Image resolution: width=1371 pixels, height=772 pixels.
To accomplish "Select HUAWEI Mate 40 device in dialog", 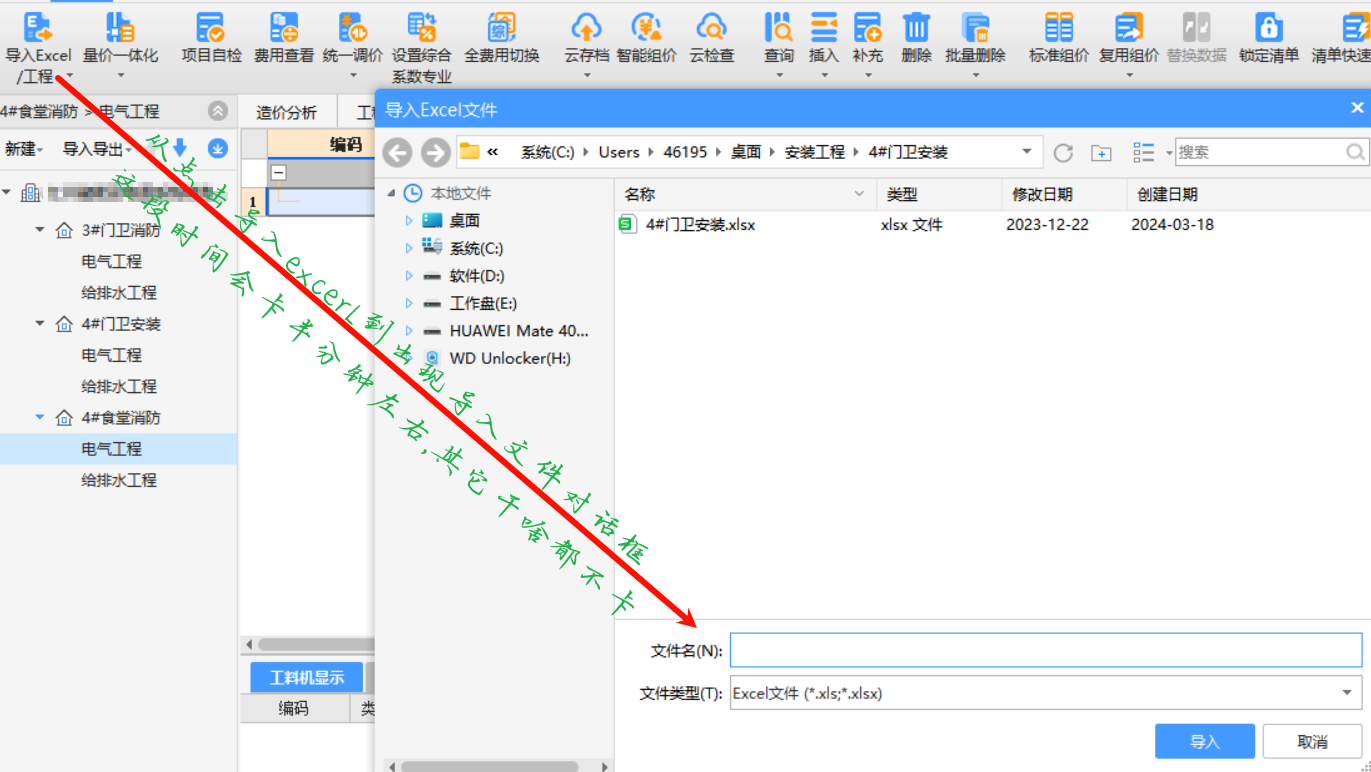I will 519,331.
